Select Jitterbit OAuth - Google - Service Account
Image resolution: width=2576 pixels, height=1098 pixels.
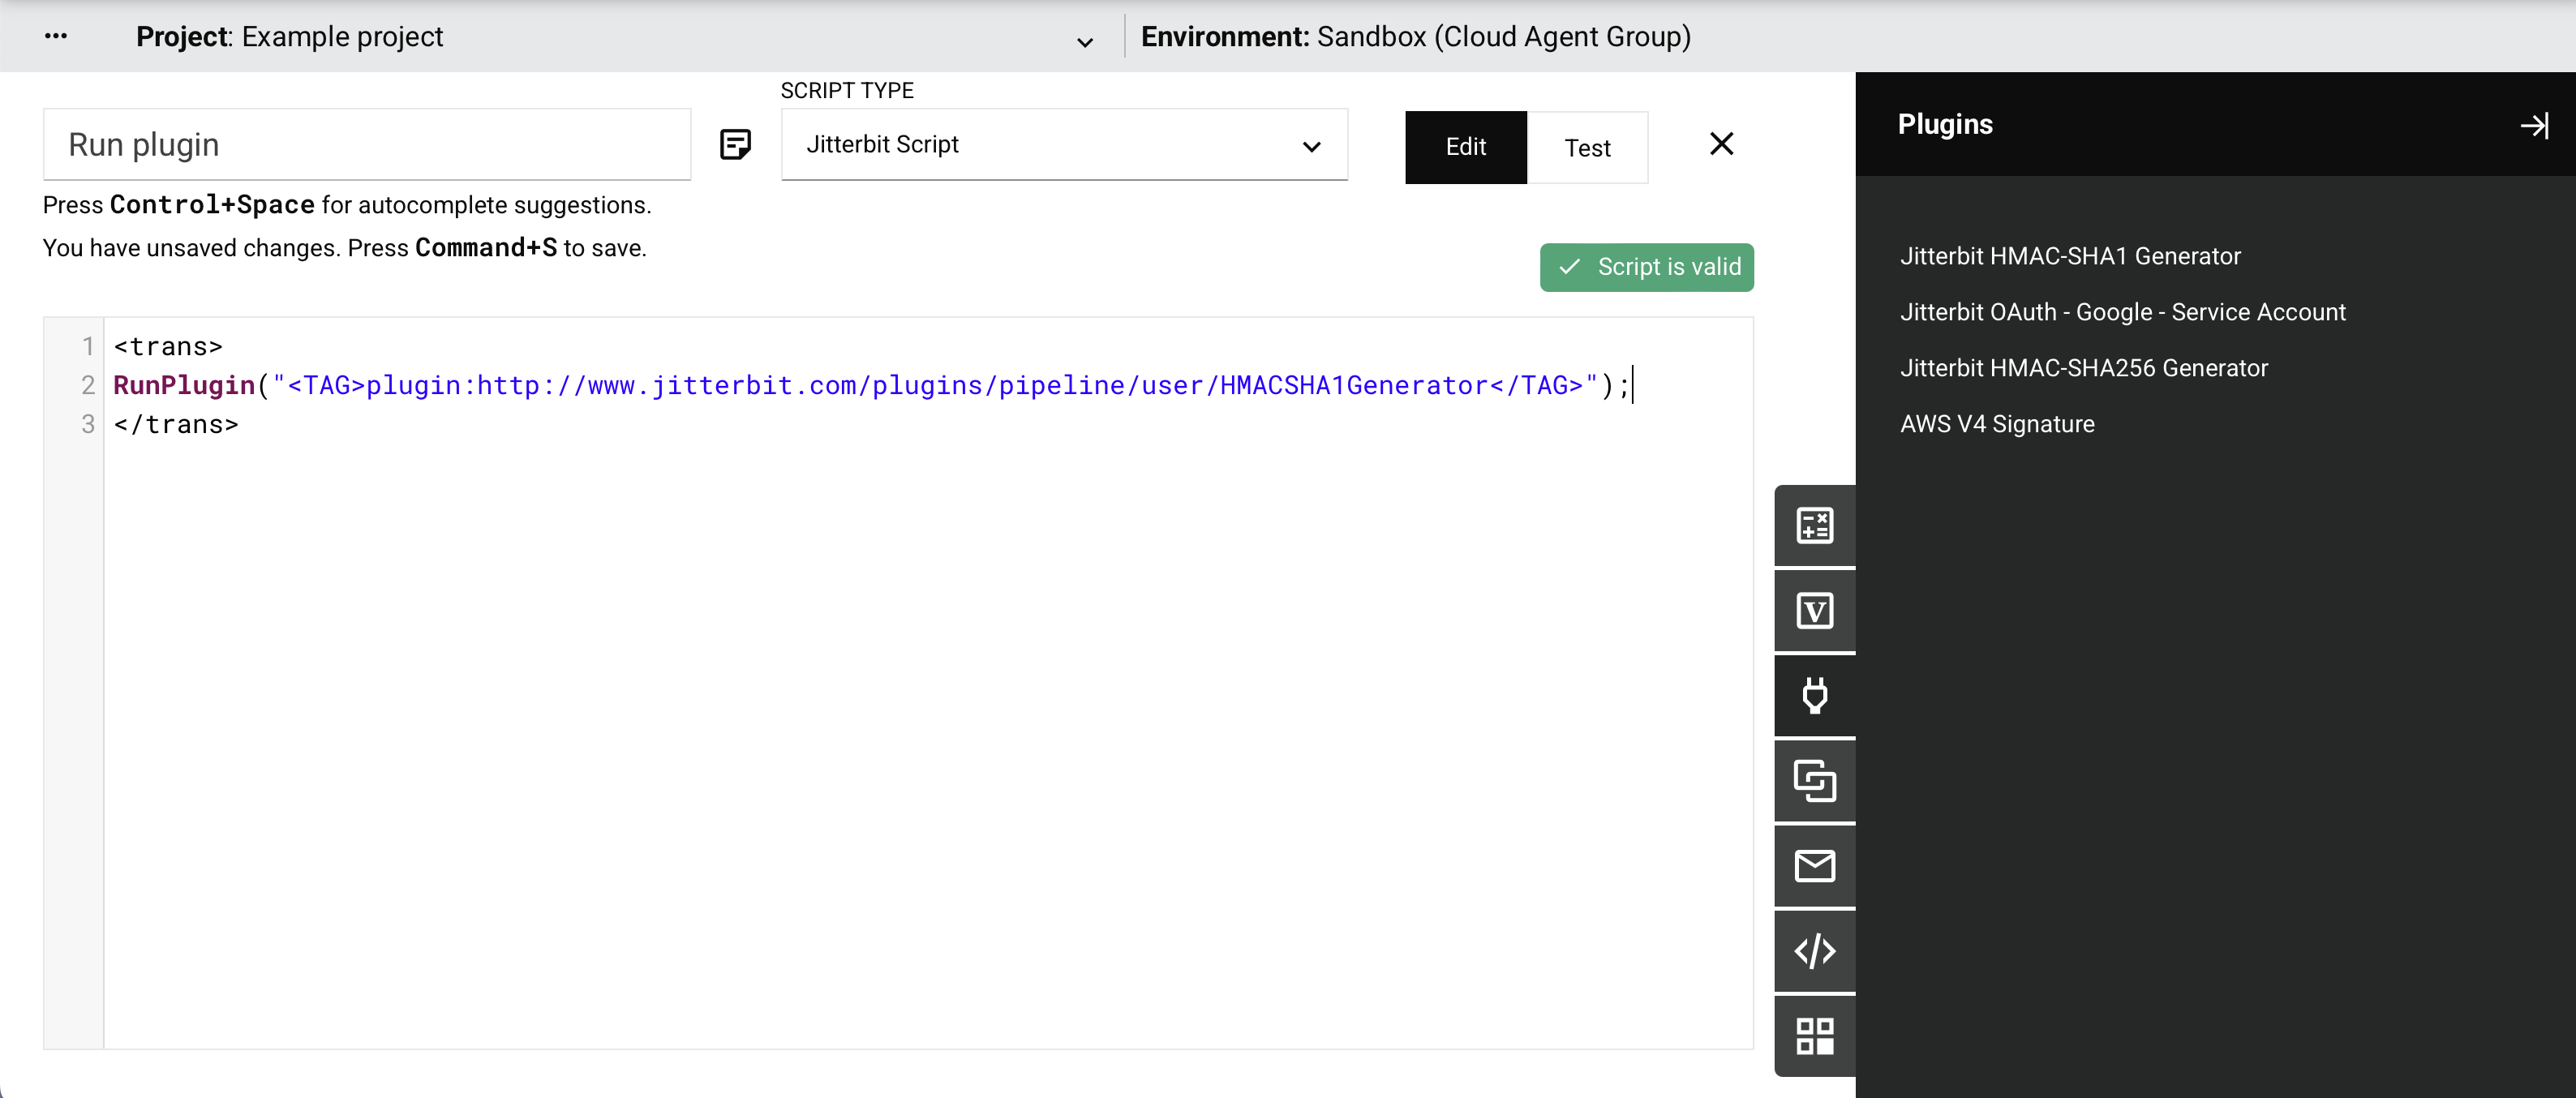pyautogui.click(x=2122, y=312)
